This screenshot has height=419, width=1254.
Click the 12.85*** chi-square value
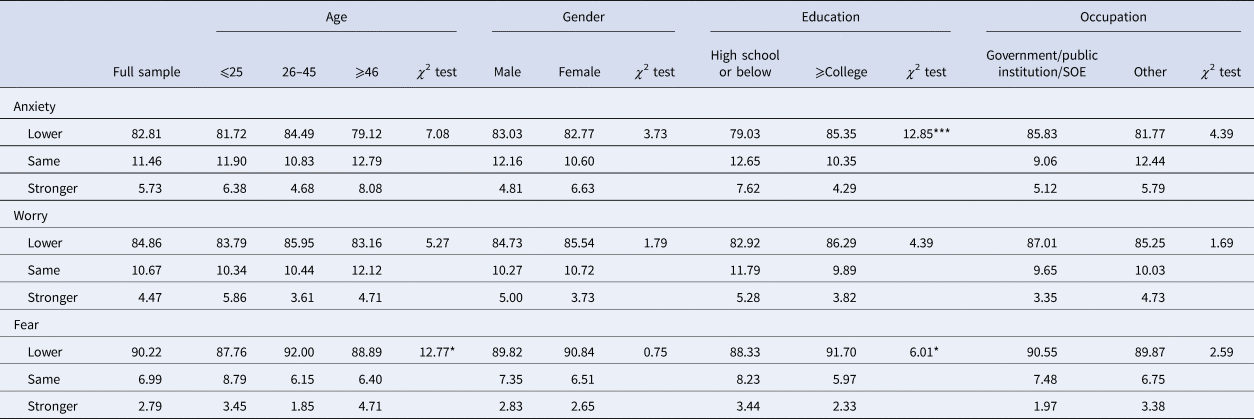tap(922, 136)
